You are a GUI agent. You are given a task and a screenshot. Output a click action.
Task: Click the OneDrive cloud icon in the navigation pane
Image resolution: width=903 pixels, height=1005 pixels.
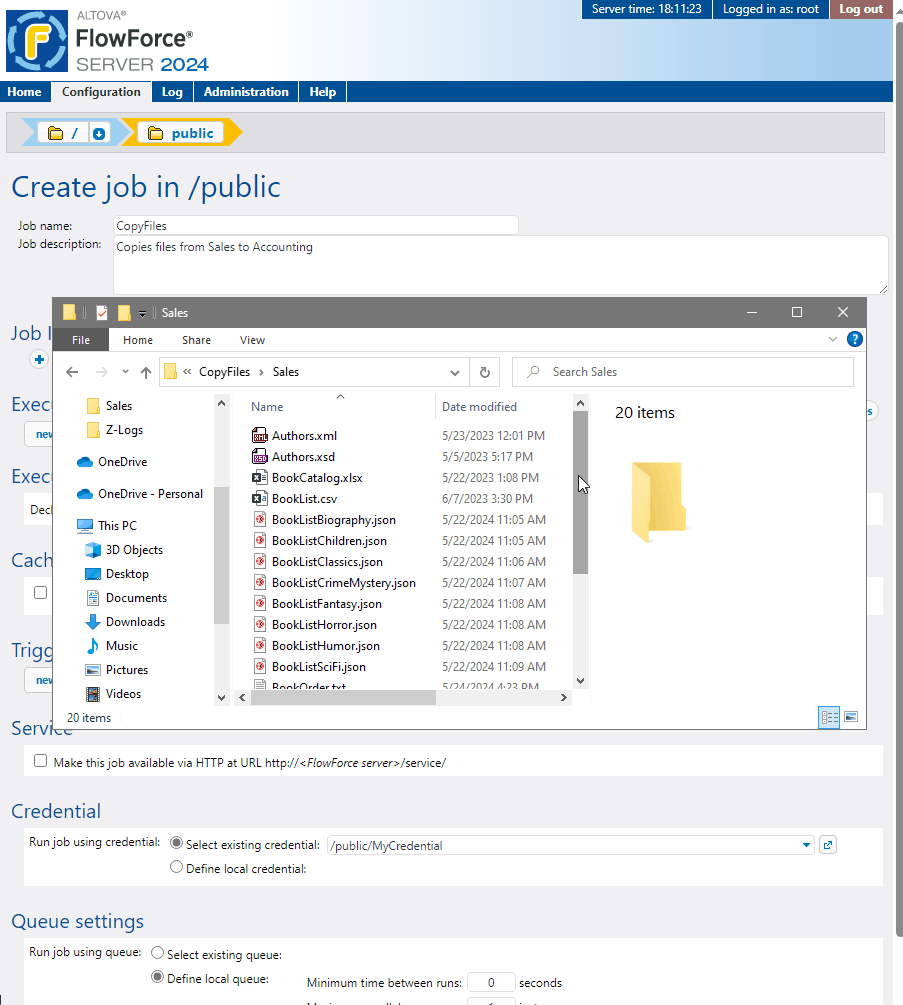coord(85,462)
